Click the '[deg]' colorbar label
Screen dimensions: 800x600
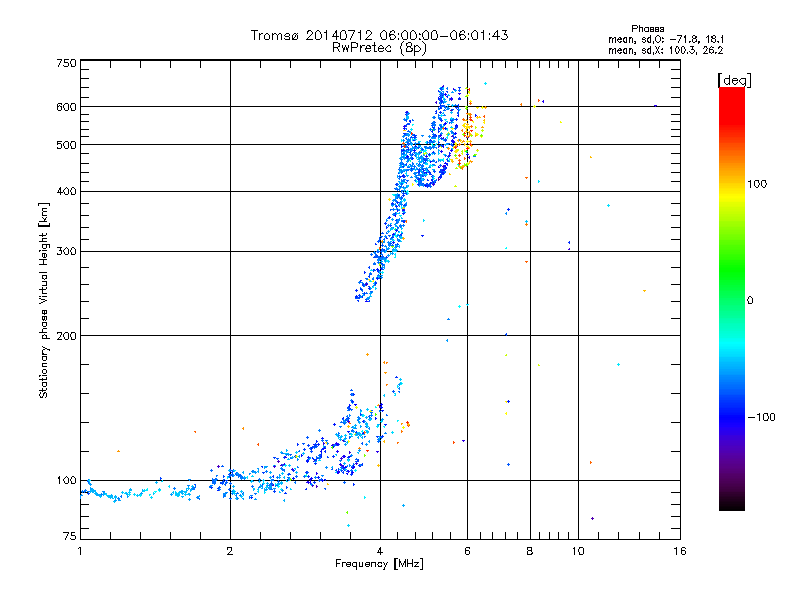[x=734, y=80]
